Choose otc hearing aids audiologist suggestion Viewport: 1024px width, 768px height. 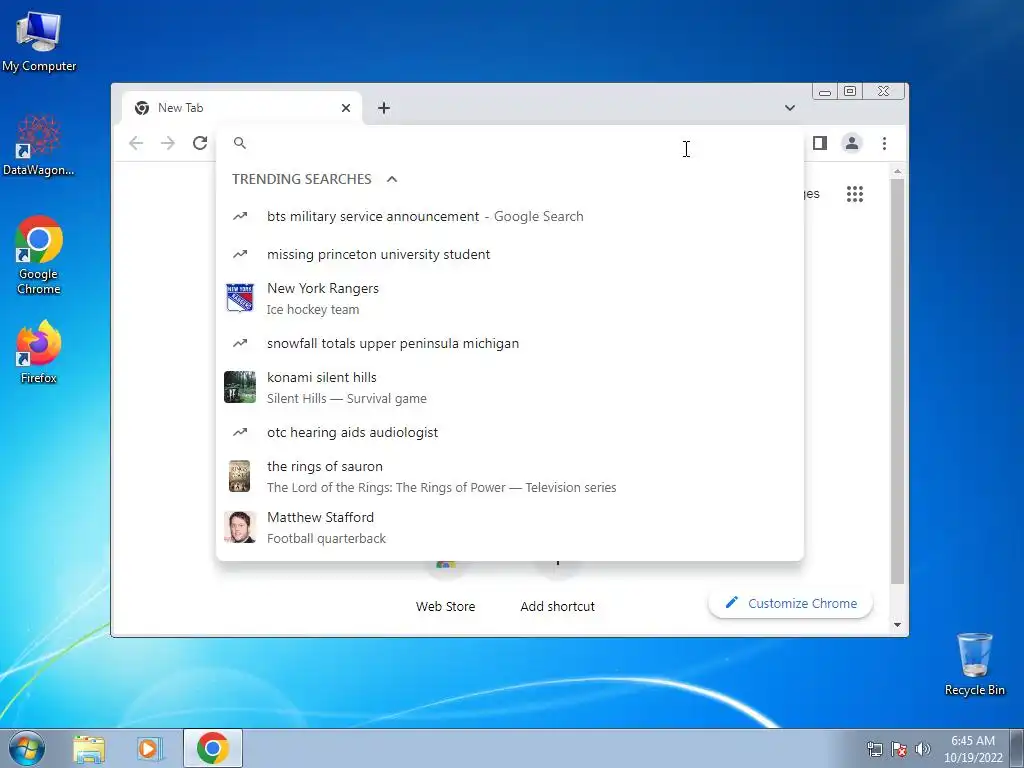(509, 432)
